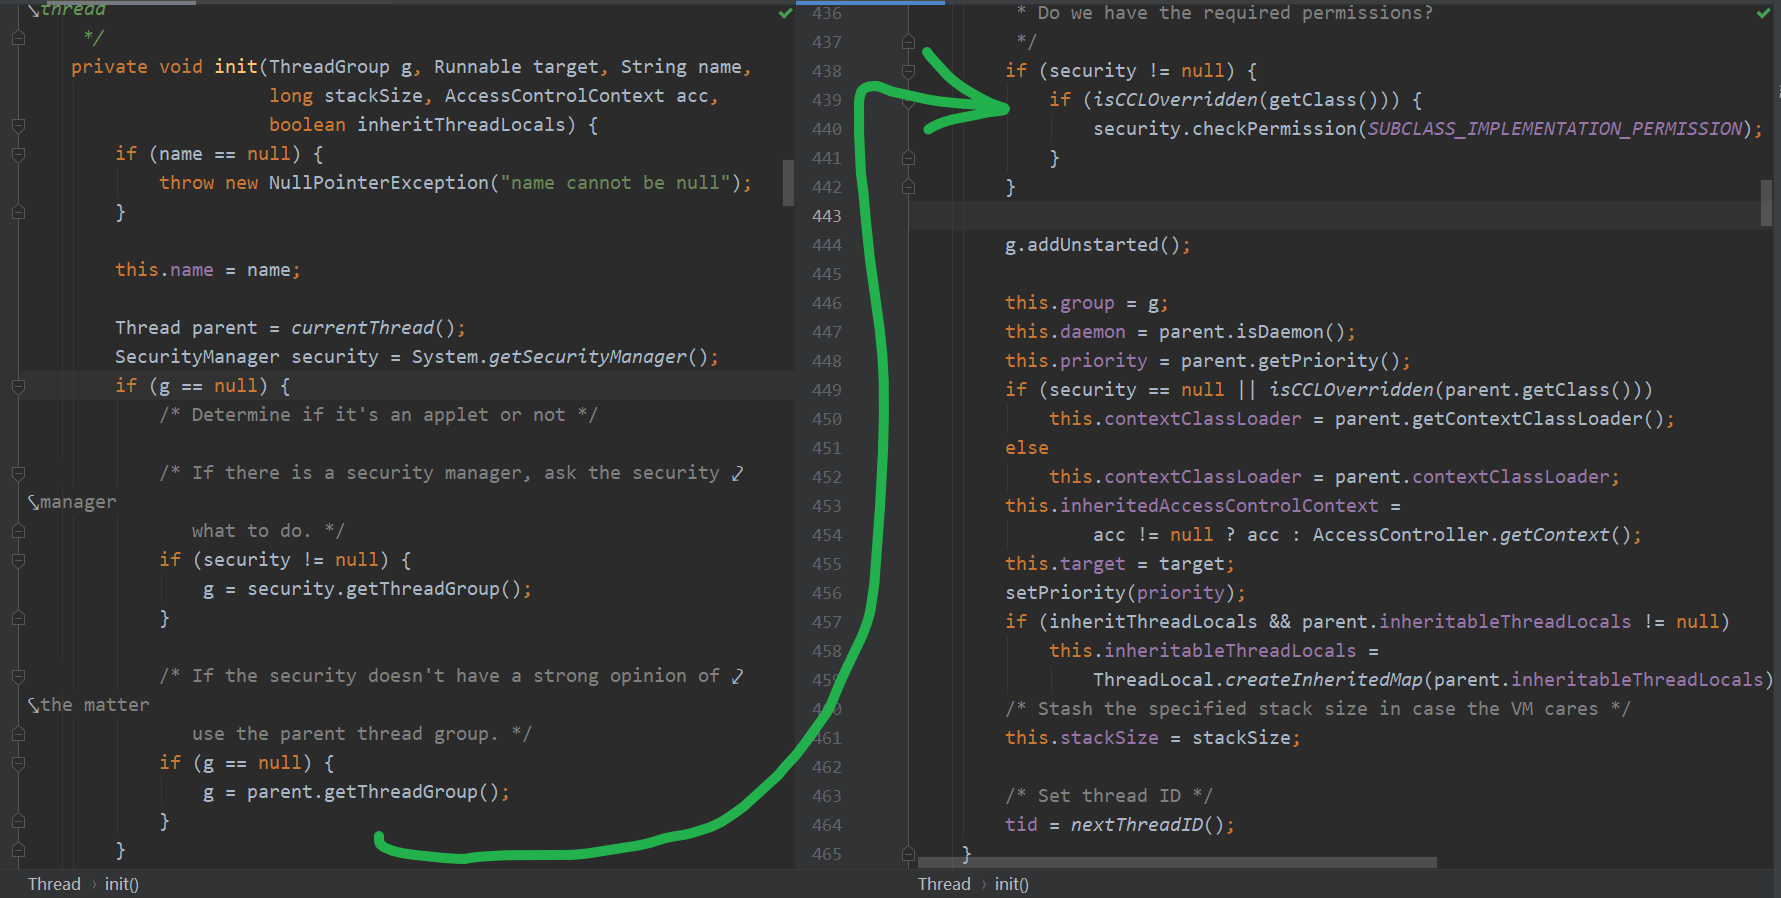Click the method end fold marker at line 465

click(x=908, y=854)
